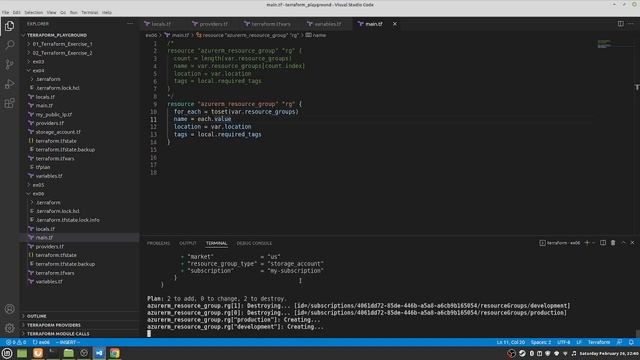Image resolution: width=640 pixels, height=360 pixels.
Task: Split the terminal panel
Action: point(603,243)
